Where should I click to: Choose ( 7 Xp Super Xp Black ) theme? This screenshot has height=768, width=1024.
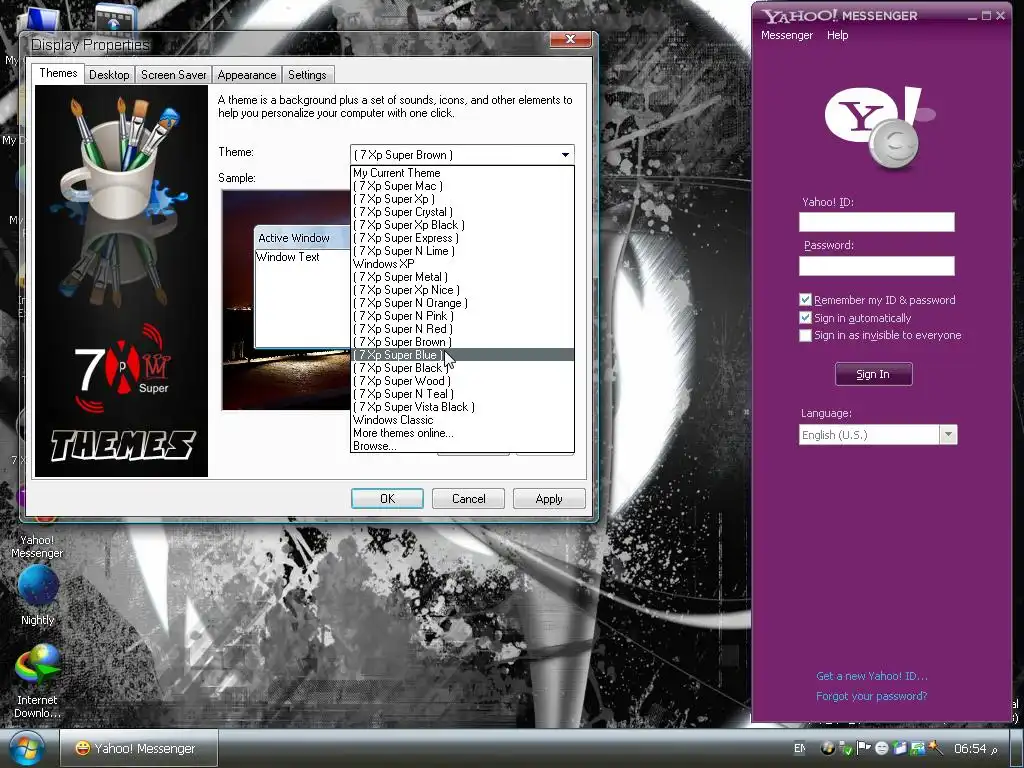pyautogui.click(x=462, y=225)
